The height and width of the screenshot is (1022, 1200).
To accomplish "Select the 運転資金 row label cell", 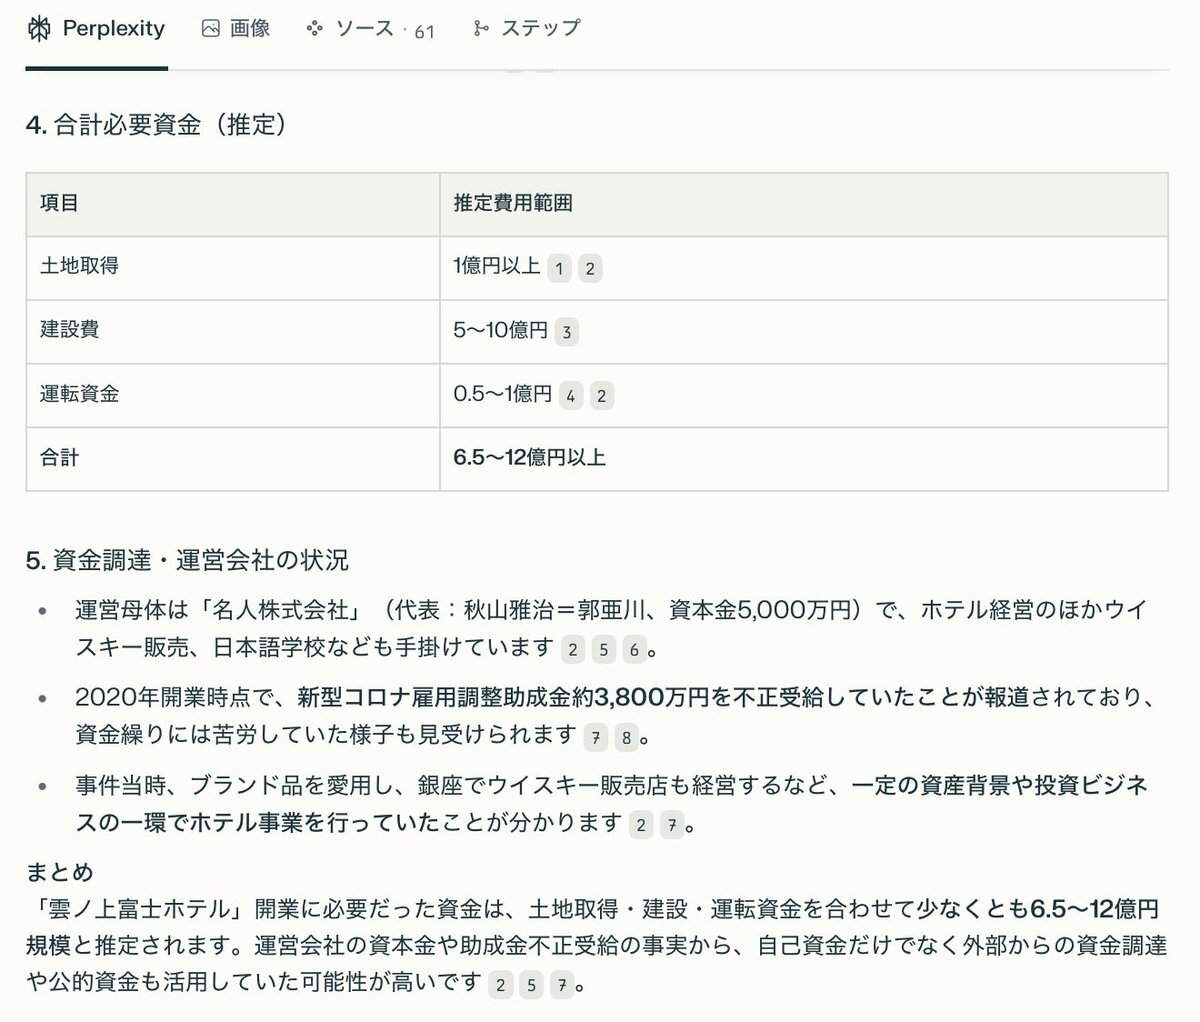I will (233, 396).
